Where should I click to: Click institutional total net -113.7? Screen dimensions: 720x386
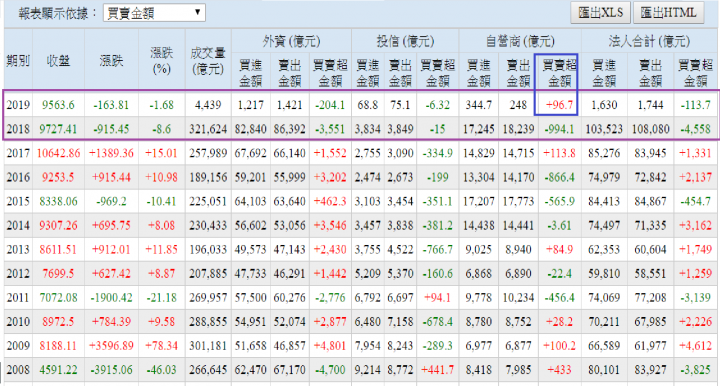click(695, 105)
